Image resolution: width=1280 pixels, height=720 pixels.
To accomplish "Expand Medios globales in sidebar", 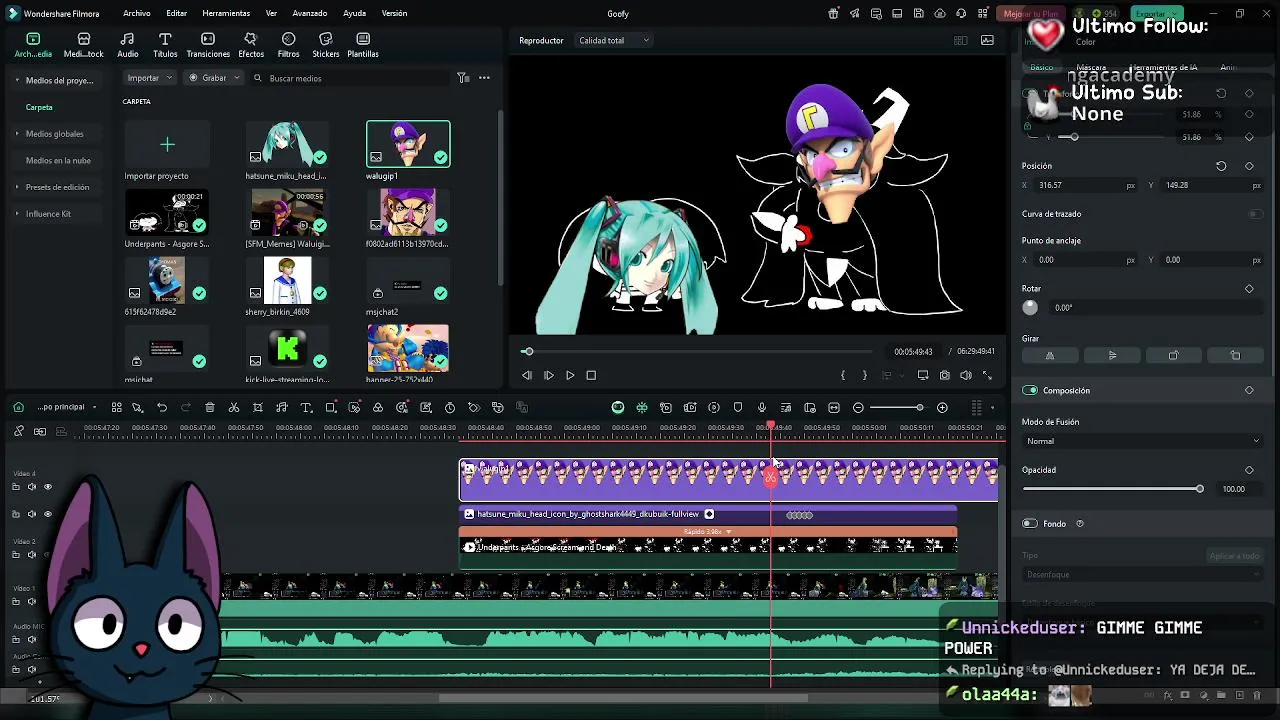I will click(x=17, y=134).
